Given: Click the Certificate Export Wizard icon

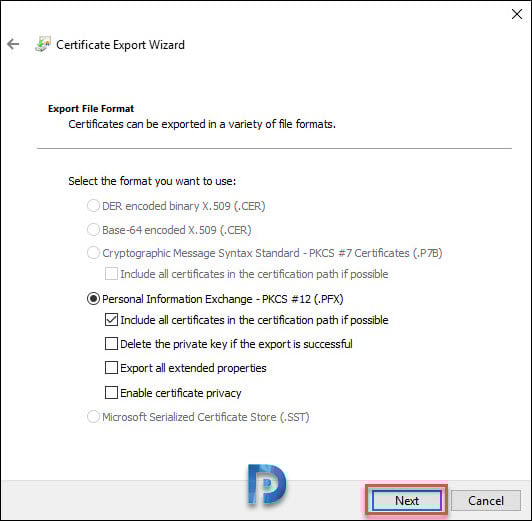Looking at the screenshot, I should coord(43,44).
